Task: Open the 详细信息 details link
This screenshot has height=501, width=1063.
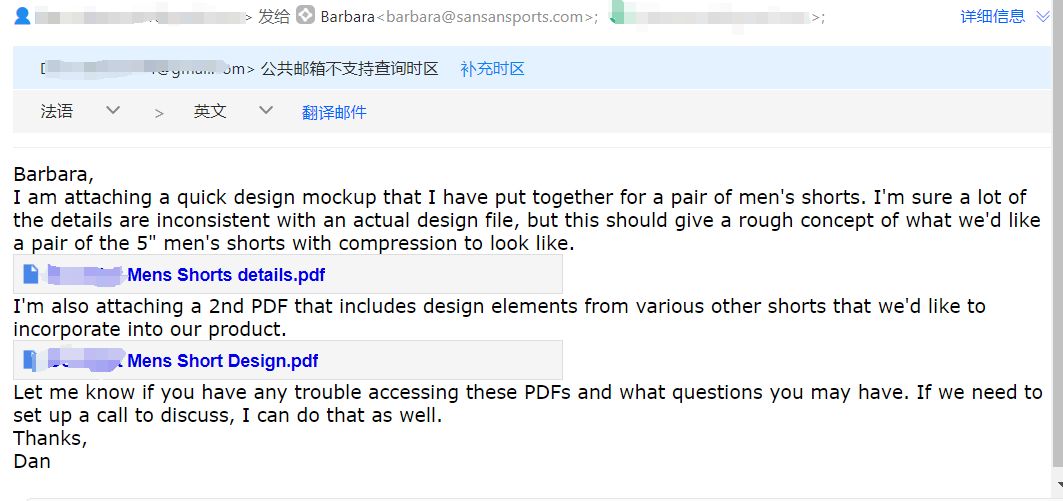Action: [992, 16]
